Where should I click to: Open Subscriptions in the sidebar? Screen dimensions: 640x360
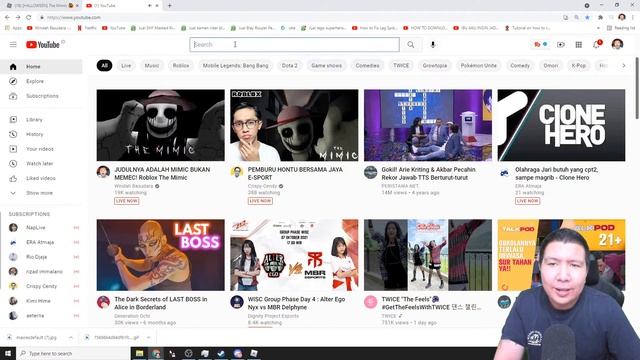click(x=41, y=96)
